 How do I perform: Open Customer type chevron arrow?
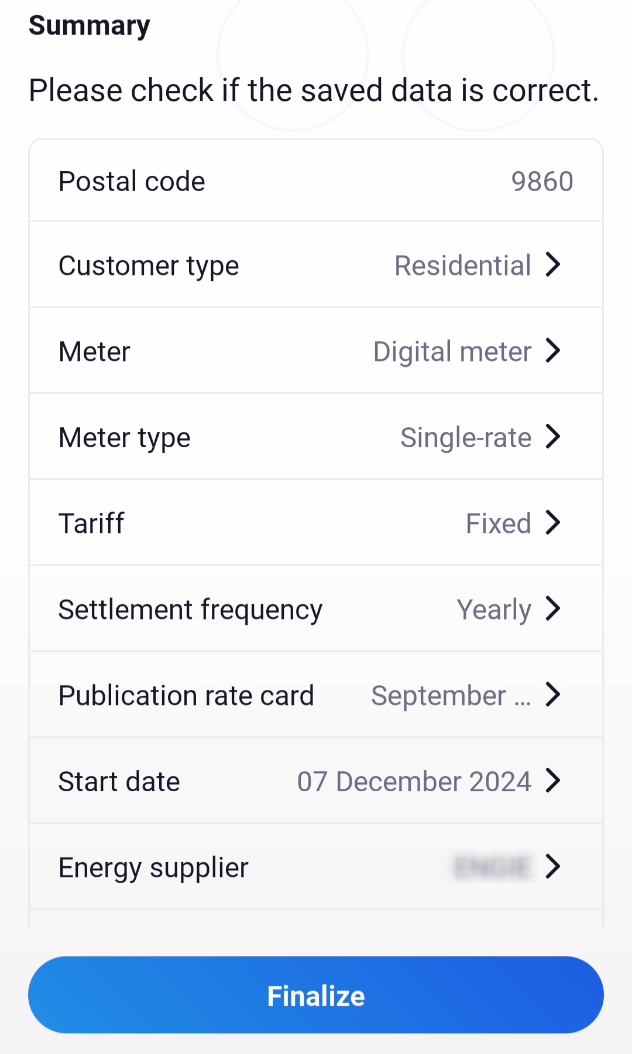[x=553, y=265]
